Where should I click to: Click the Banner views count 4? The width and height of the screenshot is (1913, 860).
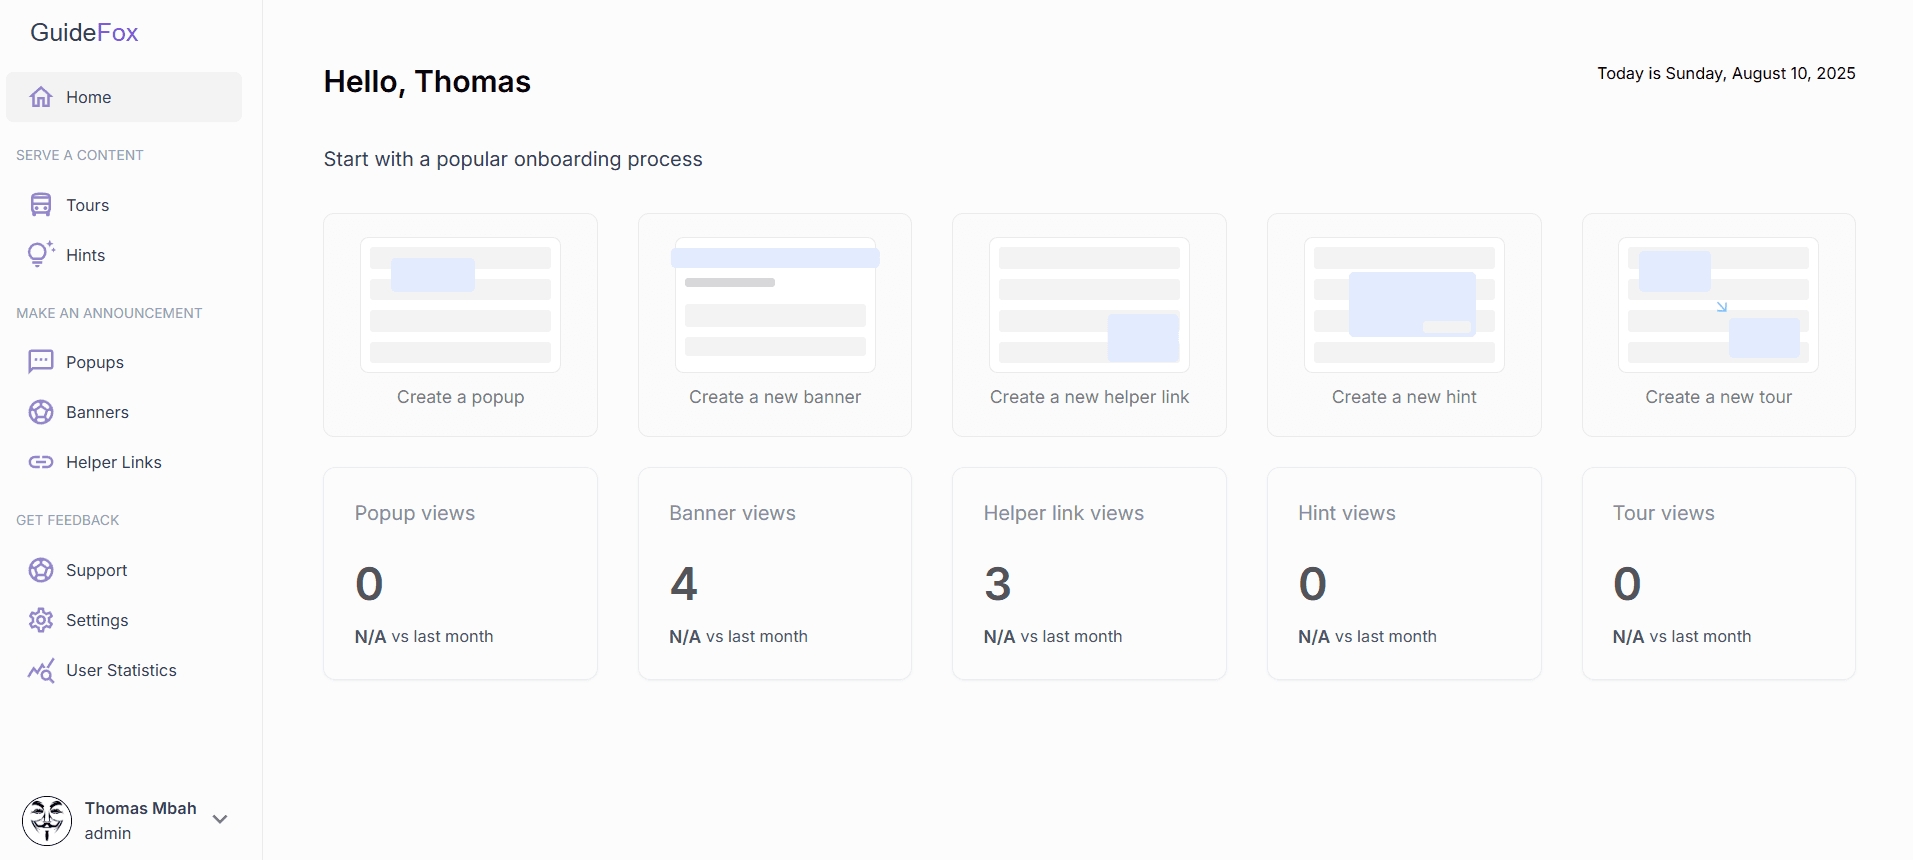[684, 584]
